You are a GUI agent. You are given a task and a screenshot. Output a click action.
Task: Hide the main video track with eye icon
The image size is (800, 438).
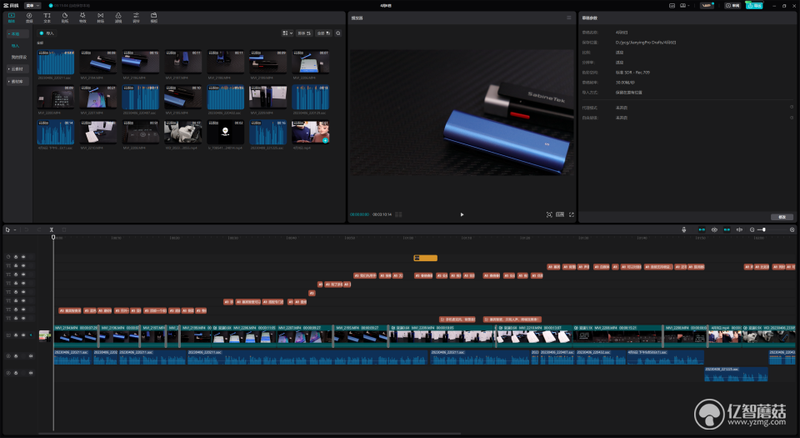tap(23, 335)
